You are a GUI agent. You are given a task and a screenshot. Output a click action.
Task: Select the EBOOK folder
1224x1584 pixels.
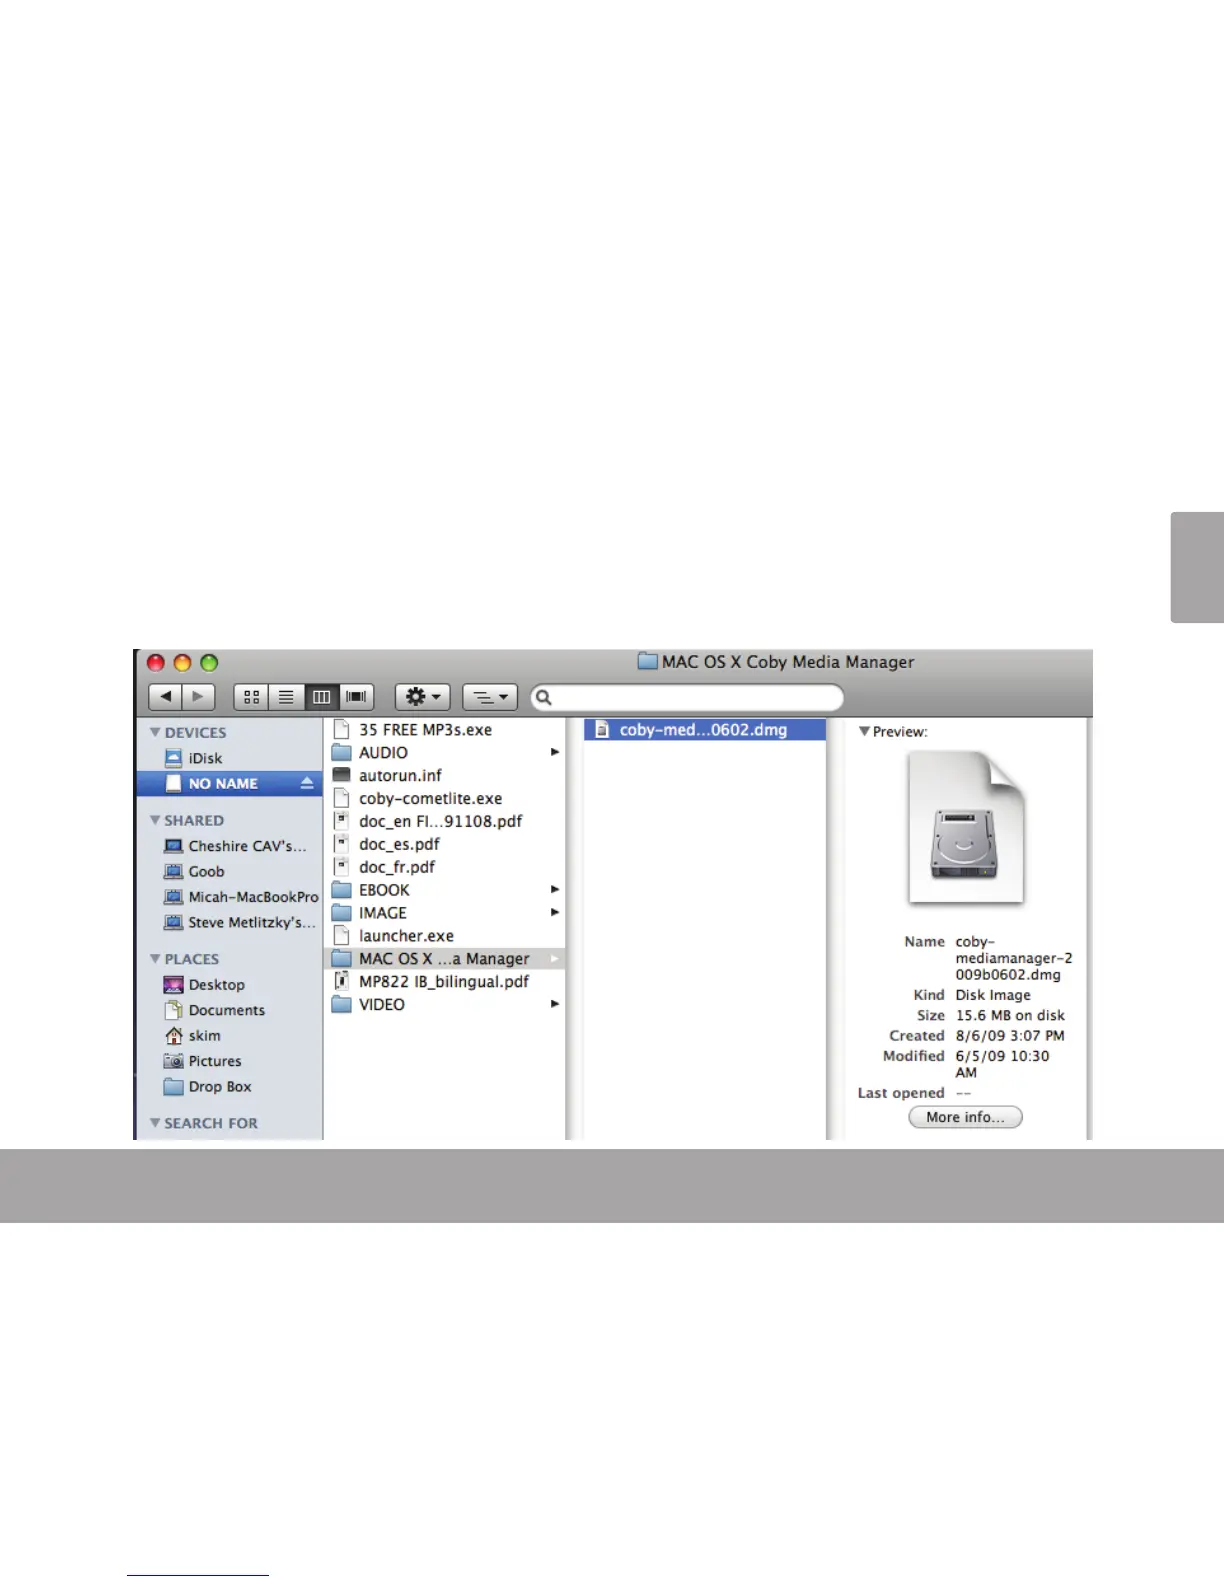[x=446, y=890]
